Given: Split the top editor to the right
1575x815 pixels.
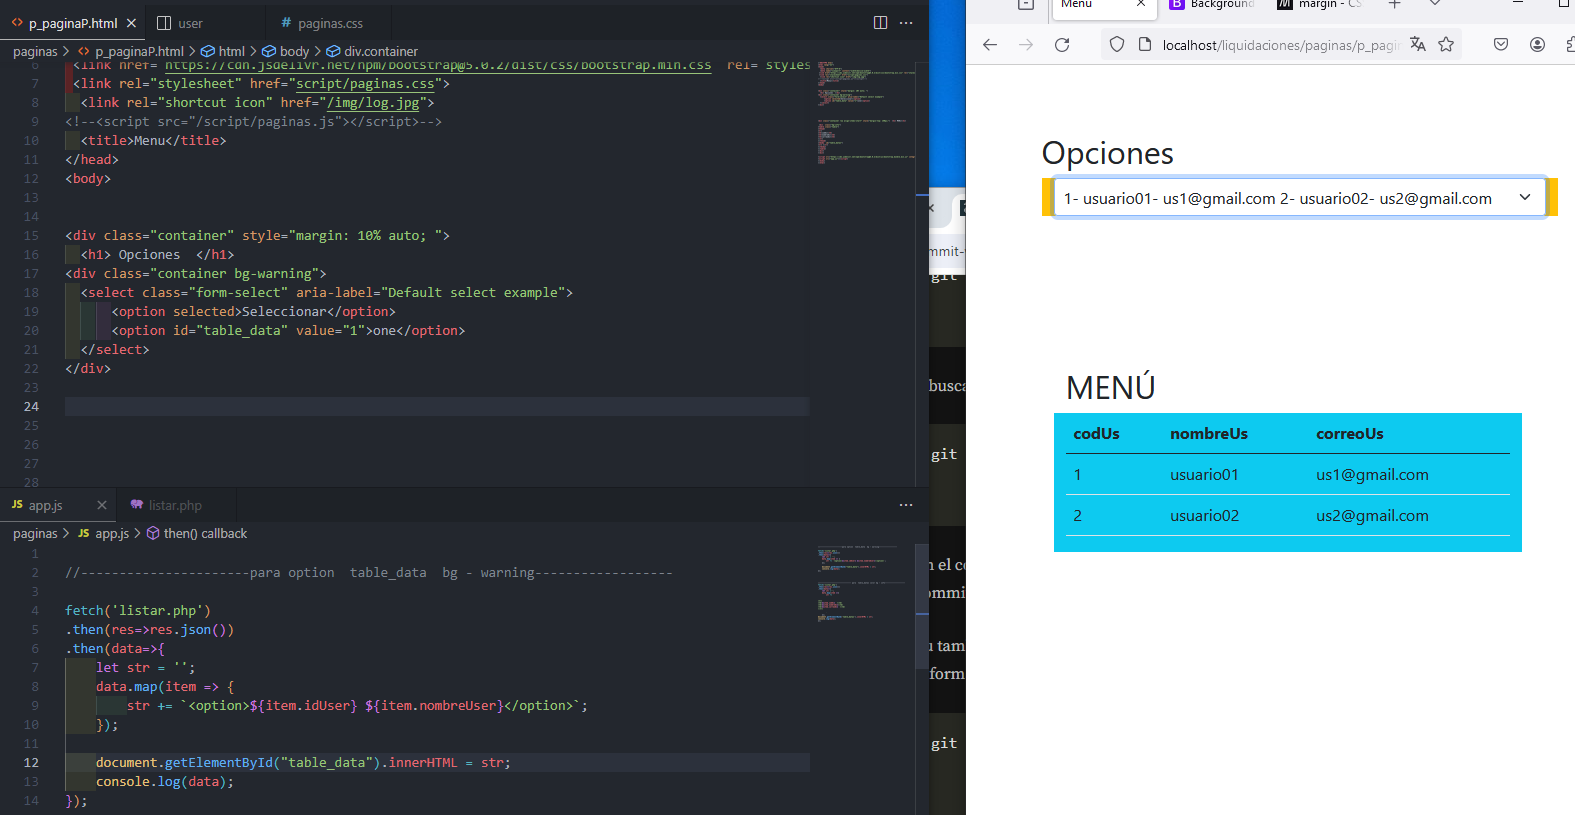Looking at the screenshot, I should click(880, 23).
